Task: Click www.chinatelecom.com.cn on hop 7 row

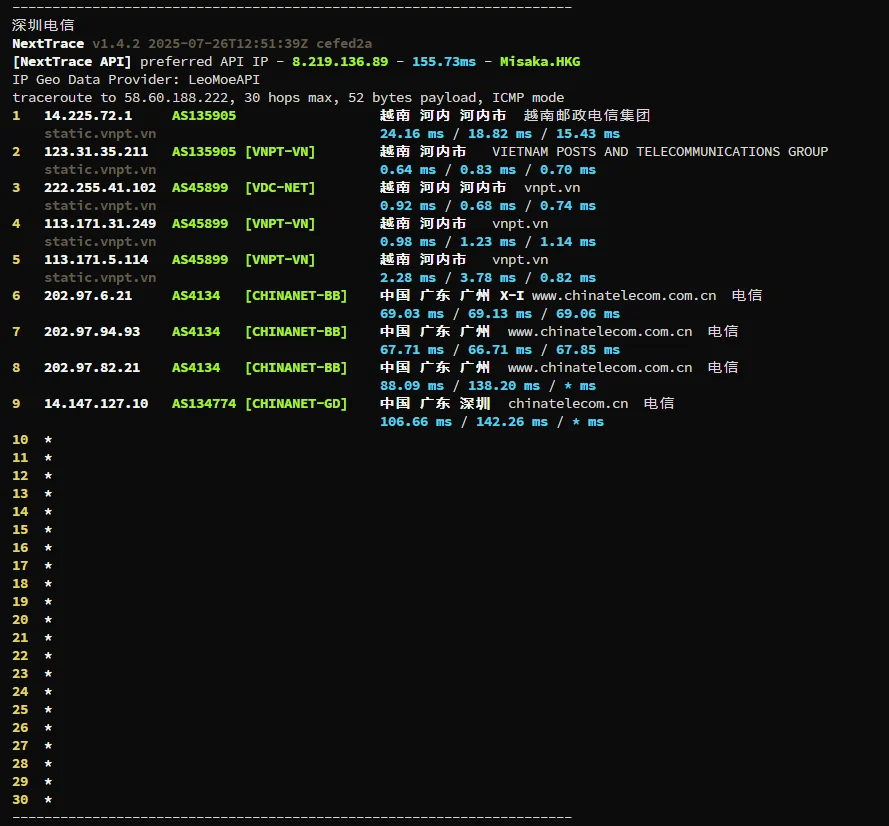Action: [x=600, y=332]
